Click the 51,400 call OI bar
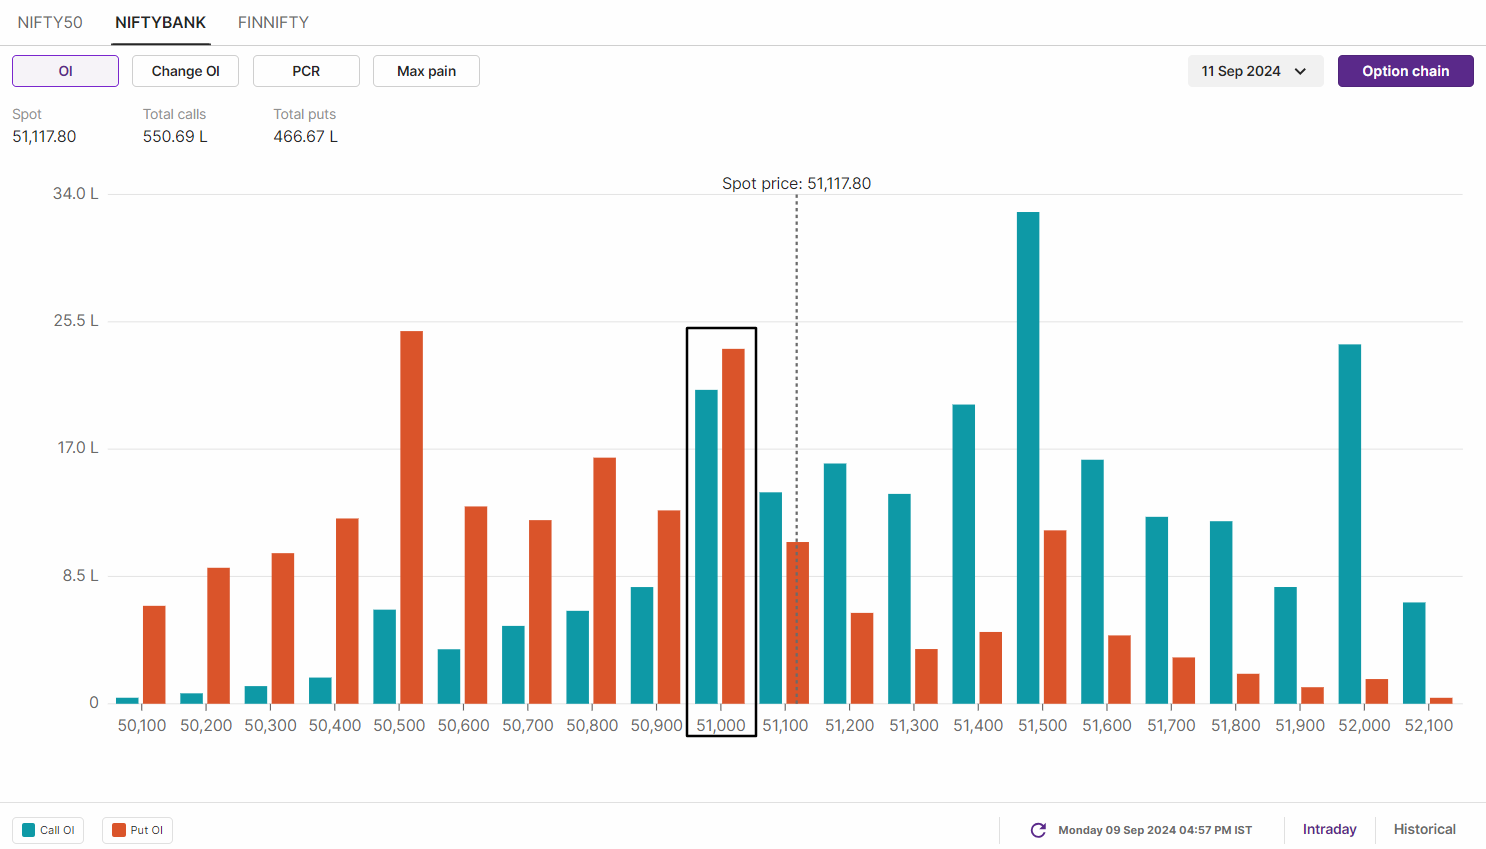This screenshot has width=1486, height=849. click(x=964, y=554)
